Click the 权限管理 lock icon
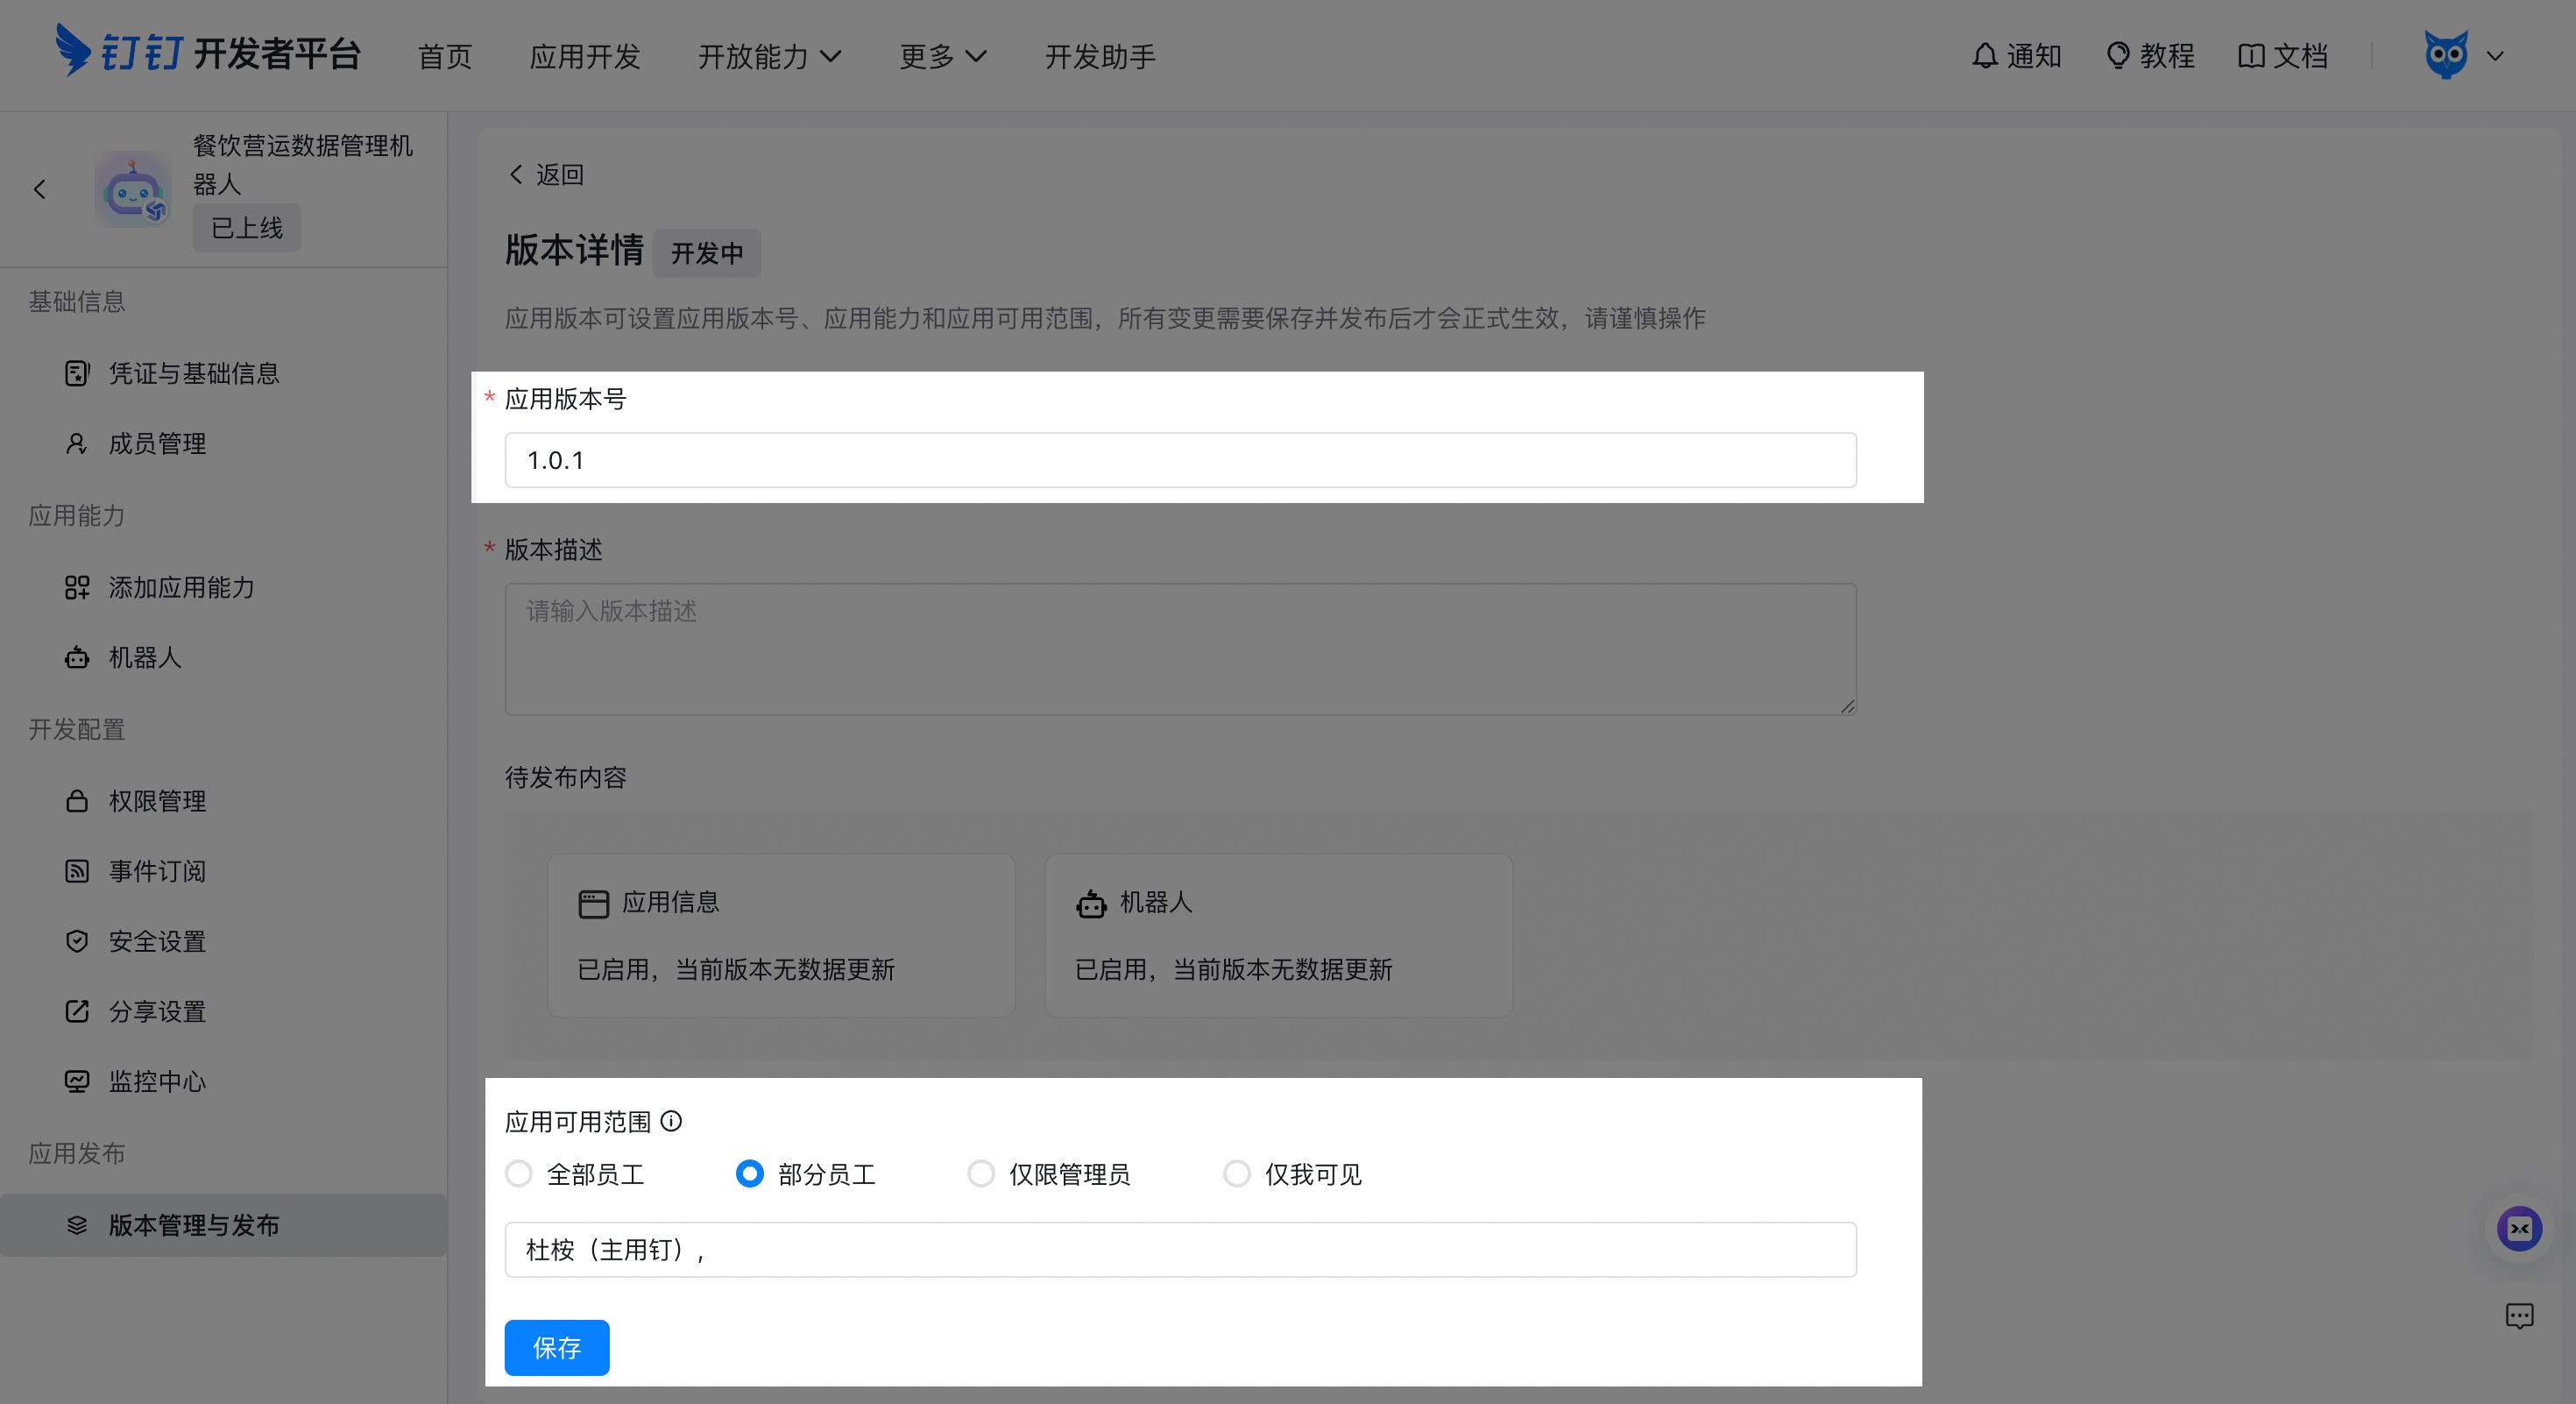 tap(77, 801)
